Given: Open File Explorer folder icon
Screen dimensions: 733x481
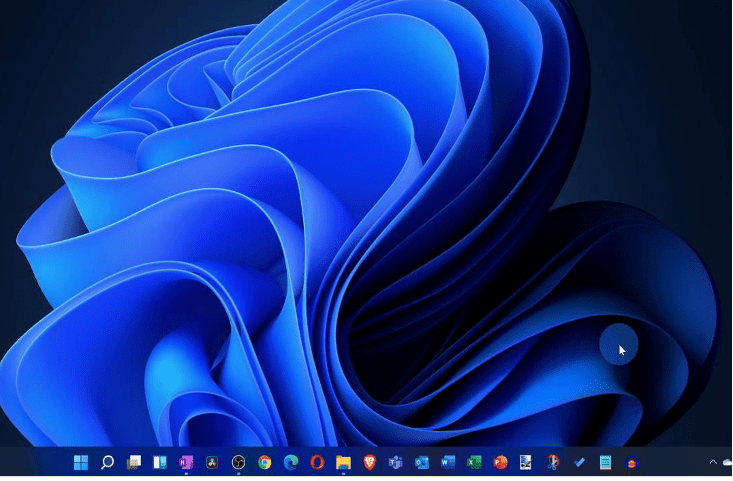Looking at the screenshot, I should coord(343,462).
